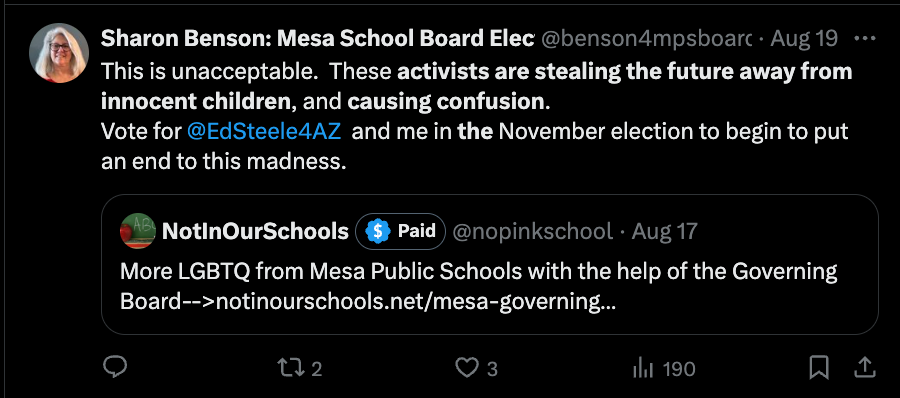Screen dimensions: 900x398
Task: Click the @benson4mpsboard handle
Action: (x=646, y=38)
